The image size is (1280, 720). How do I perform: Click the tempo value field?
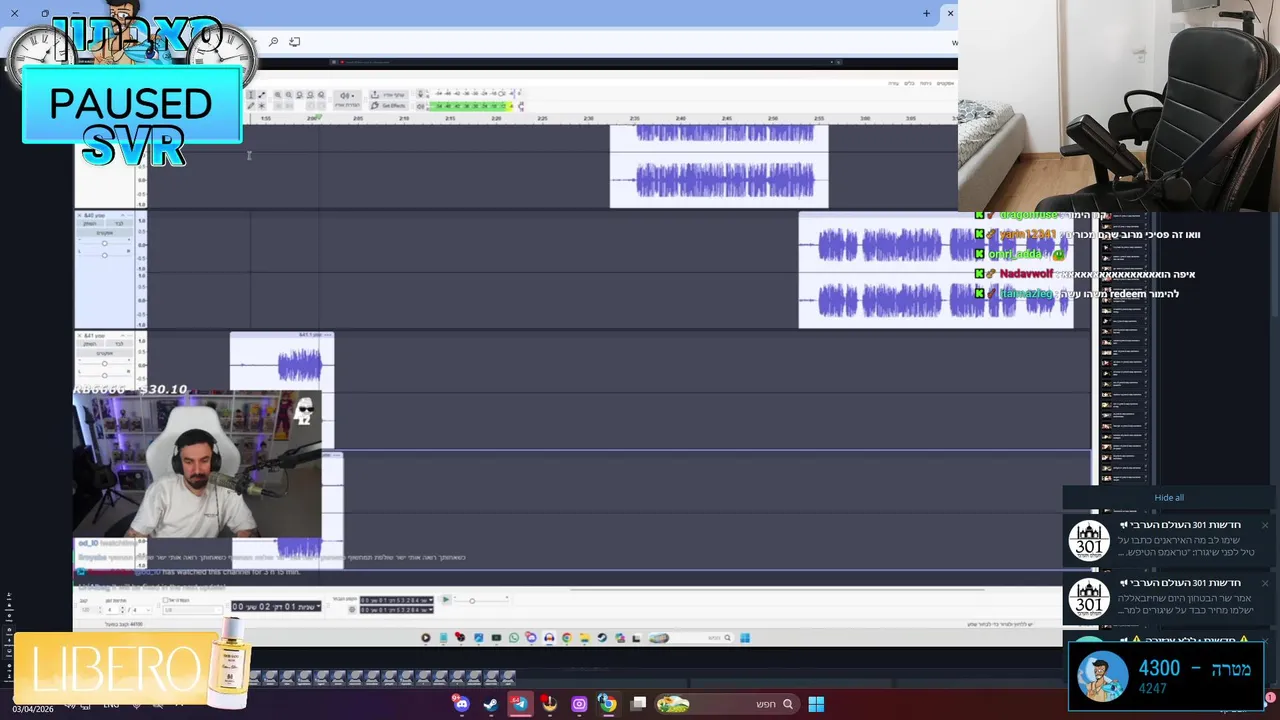(86, 610)
